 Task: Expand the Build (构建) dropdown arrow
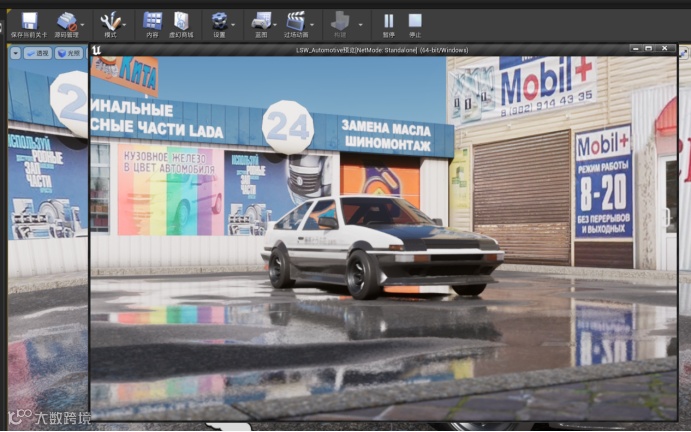click(360, 25)
